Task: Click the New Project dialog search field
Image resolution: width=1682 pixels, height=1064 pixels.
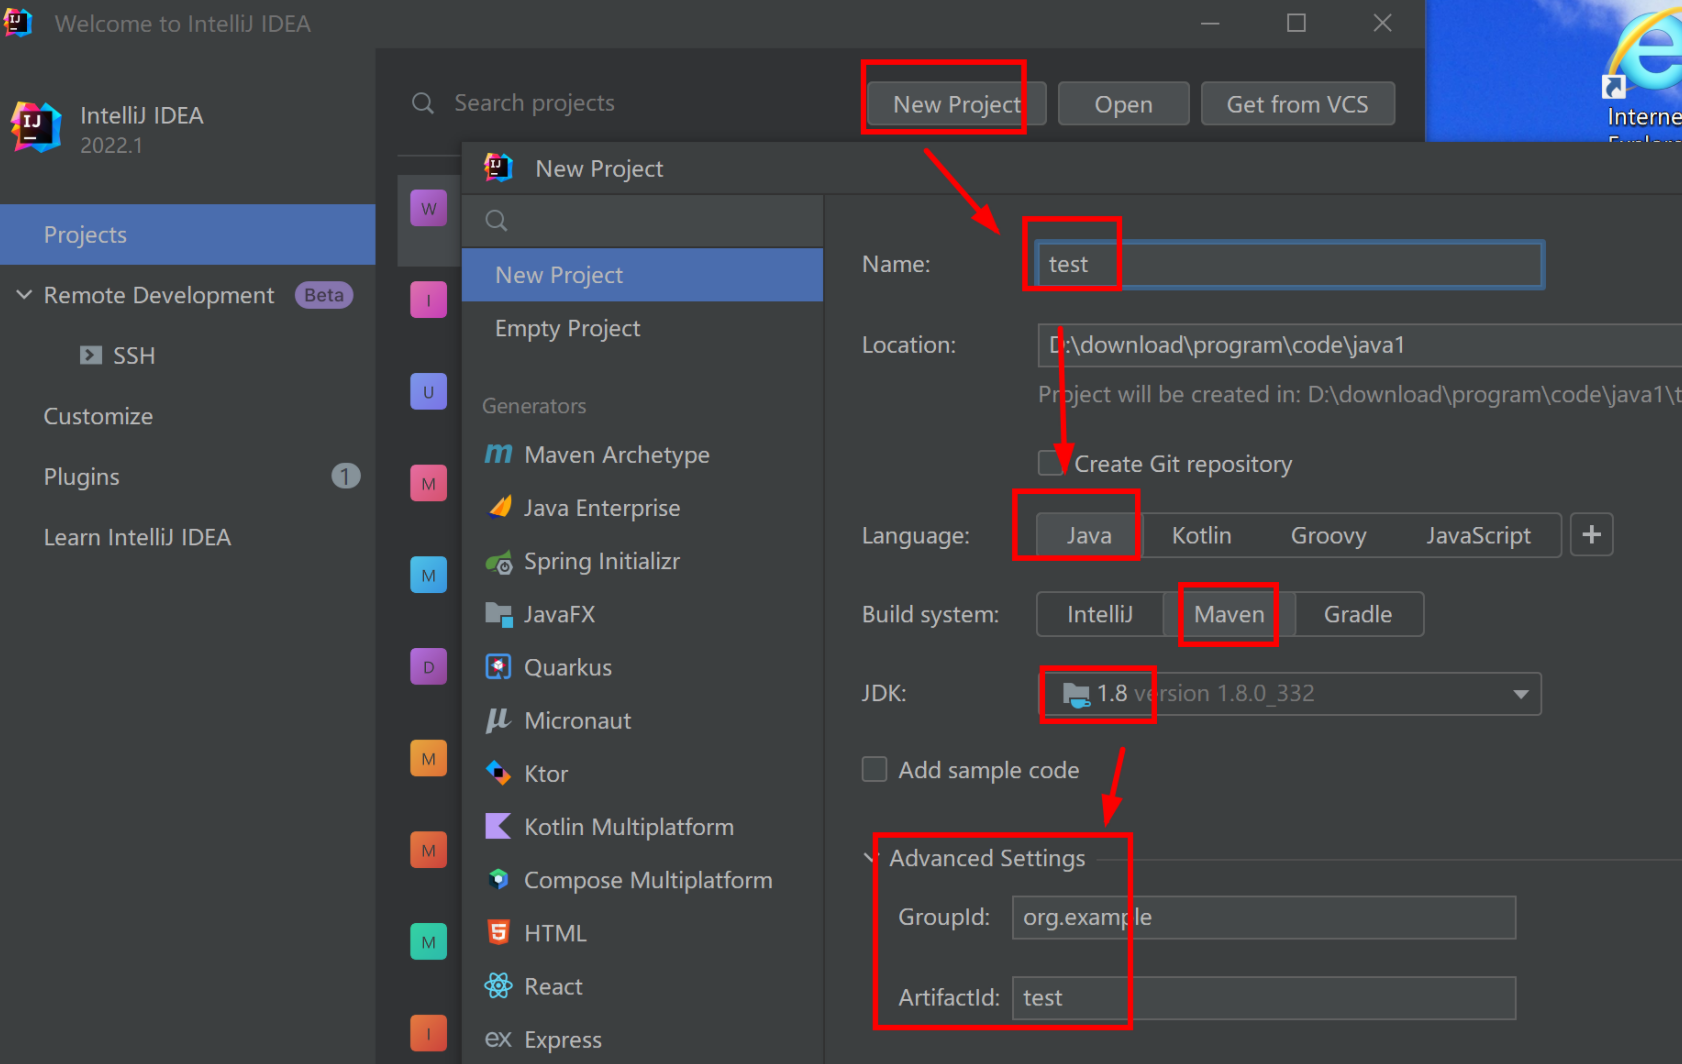Action: pos(642,221)
